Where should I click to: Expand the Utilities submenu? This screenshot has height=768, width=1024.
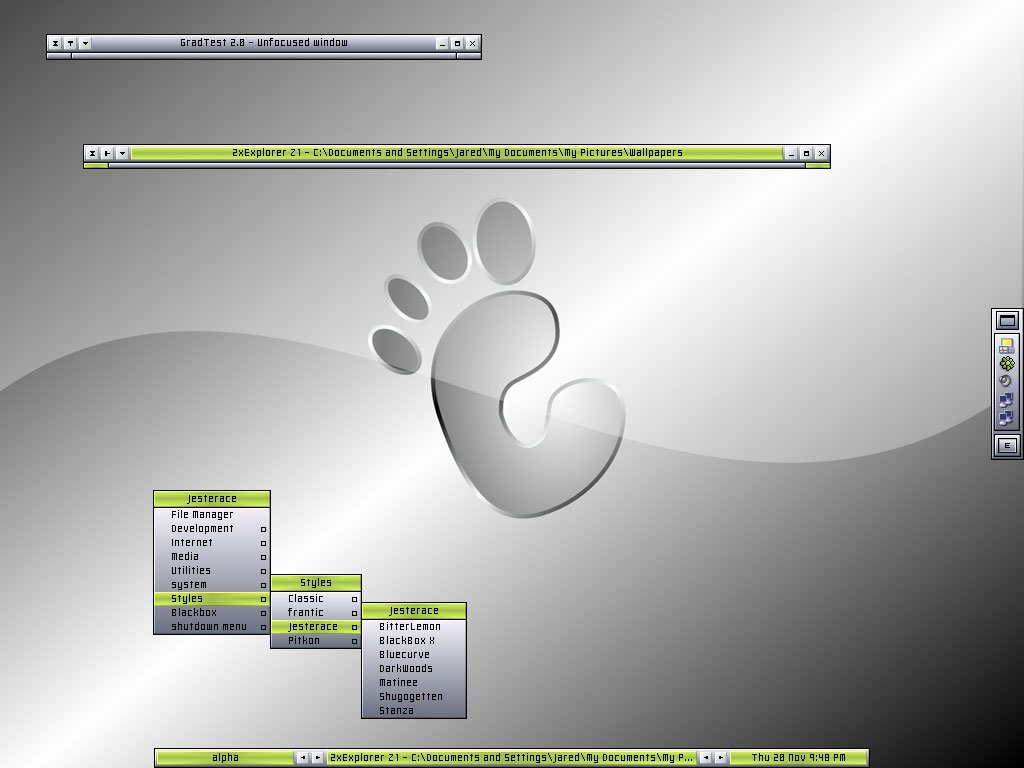212,571
